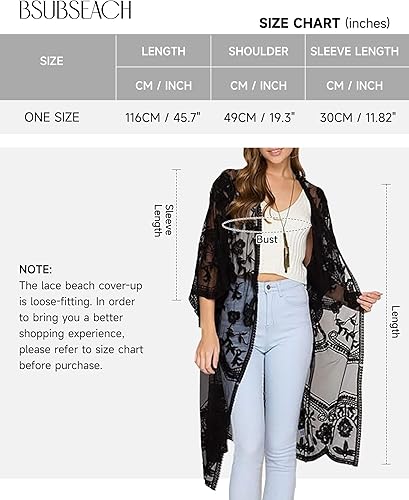Image resolution: width=409 pixels, height=500 pixels.
Task: Click the ONE SIZE row label
Action: coord(52,117)
